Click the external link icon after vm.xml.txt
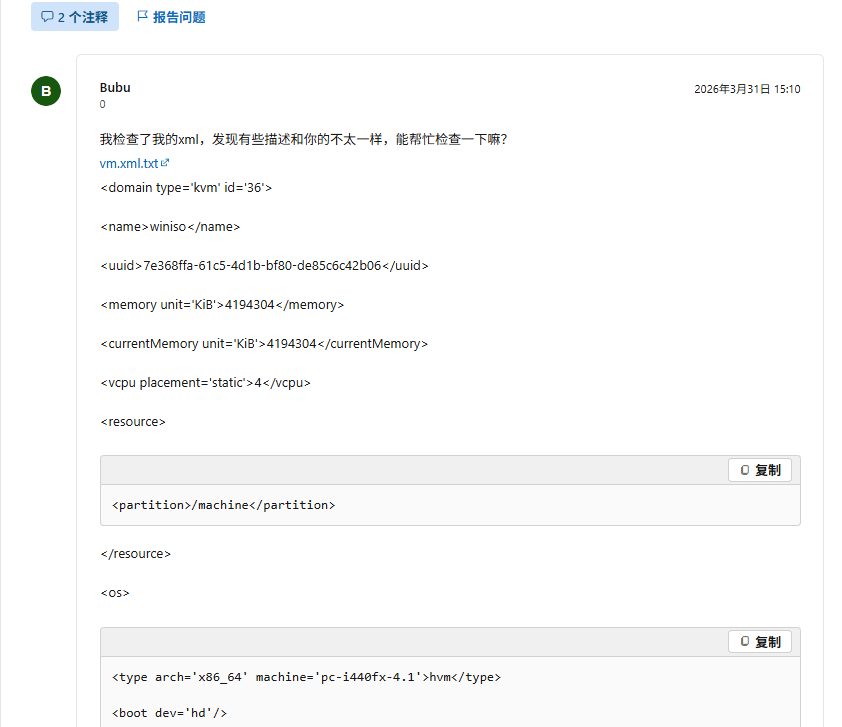The image size is (842, 727). coord(165,162)
